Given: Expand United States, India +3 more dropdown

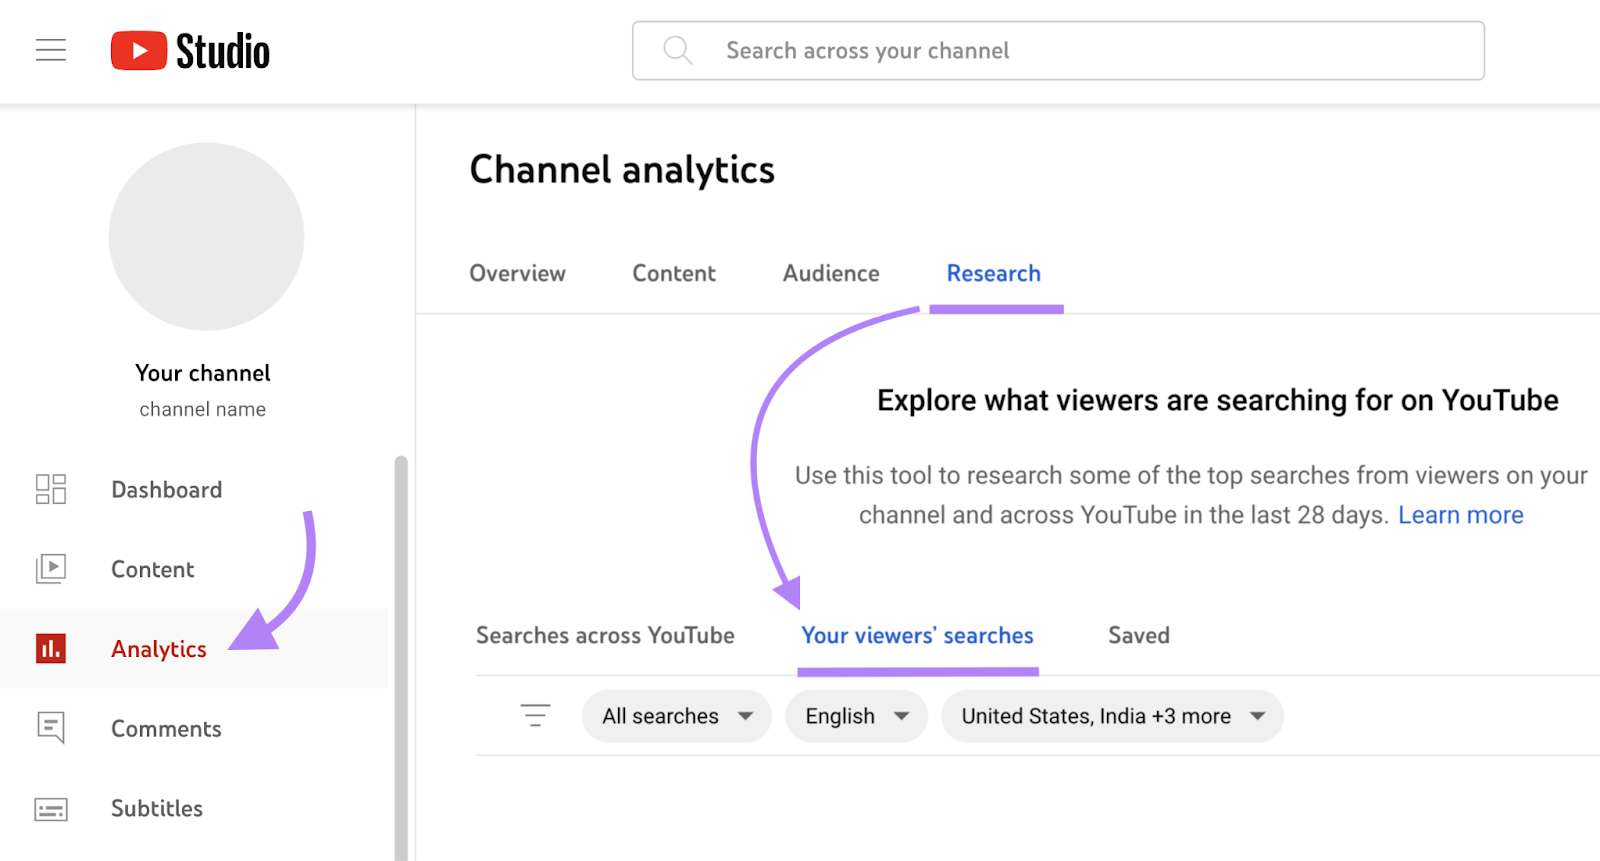Looking at the screenshot, I should tap(1112, 716).
